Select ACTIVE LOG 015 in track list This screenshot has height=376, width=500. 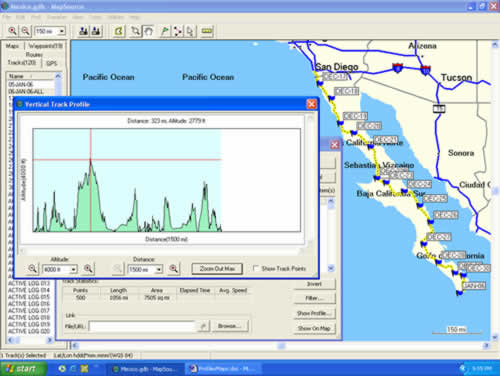tap(29, 297)
